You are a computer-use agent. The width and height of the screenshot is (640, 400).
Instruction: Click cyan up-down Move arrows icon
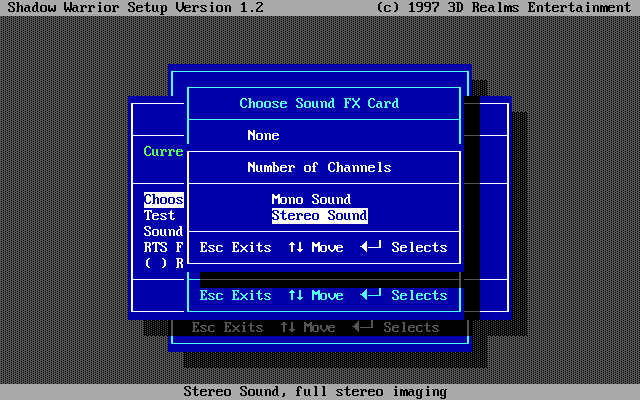296,295
